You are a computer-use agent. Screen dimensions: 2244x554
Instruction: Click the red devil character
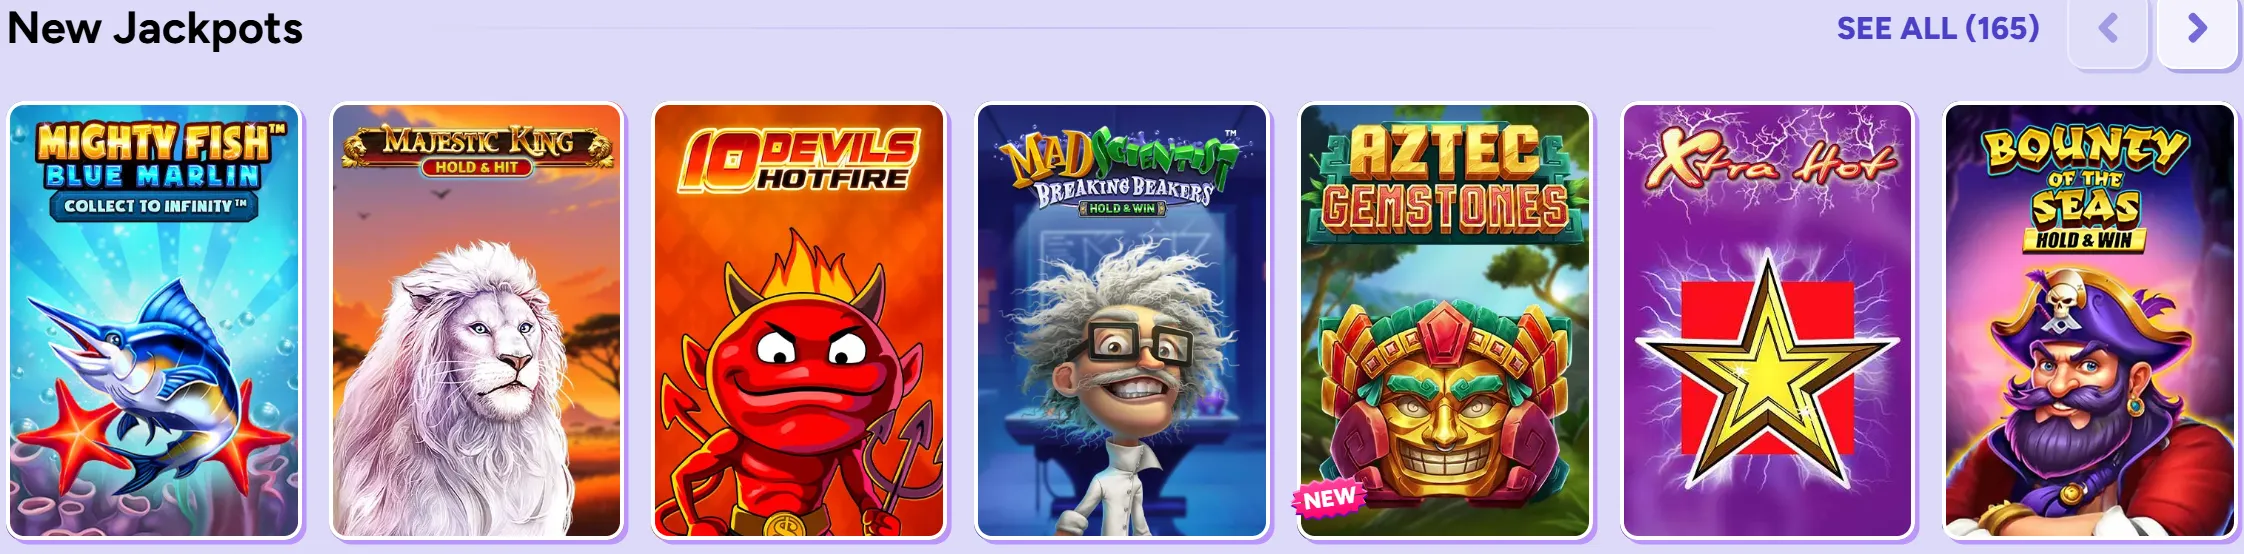pos(800,390)
